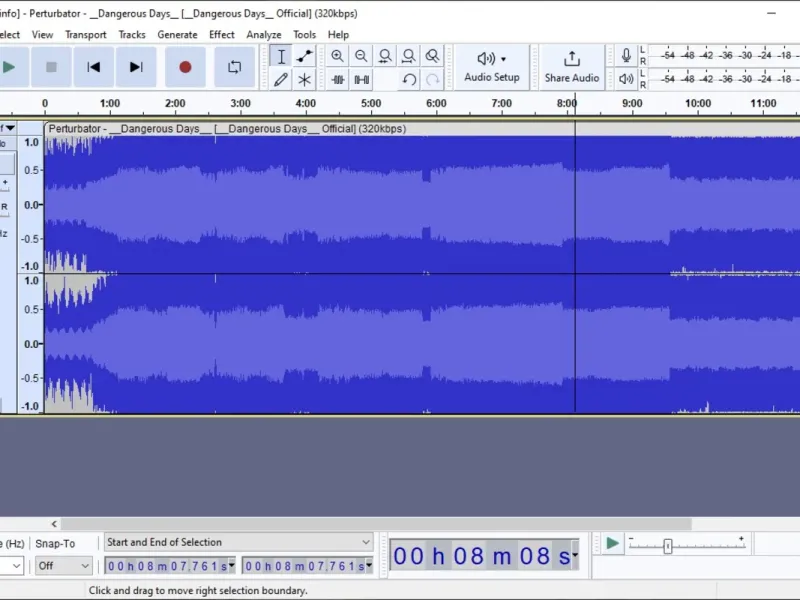800x600 pixels.
Task: Activate the Selection I-beam tool
Action: (x=281, y=56)
